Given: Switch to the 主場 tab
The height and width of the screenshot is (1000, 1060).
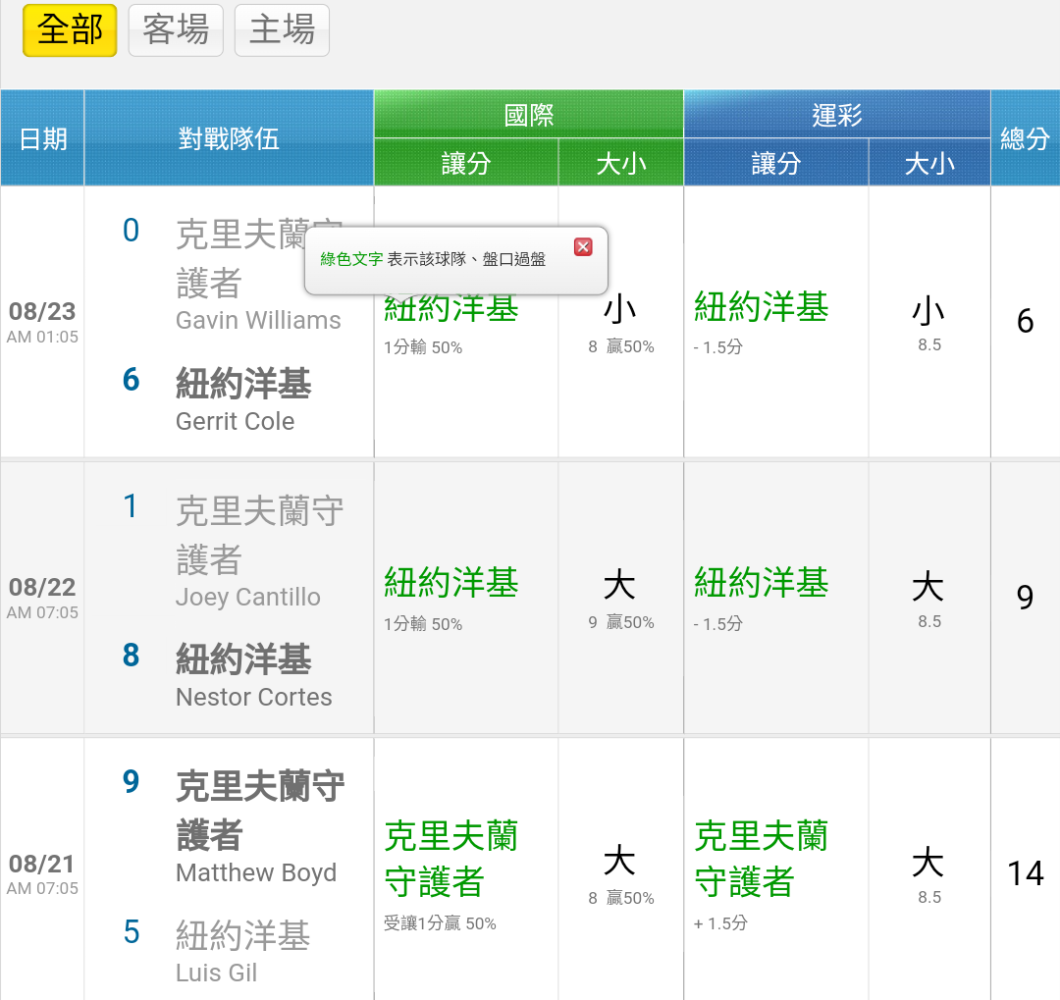Looking at the screenshot, I should (282, 30).
